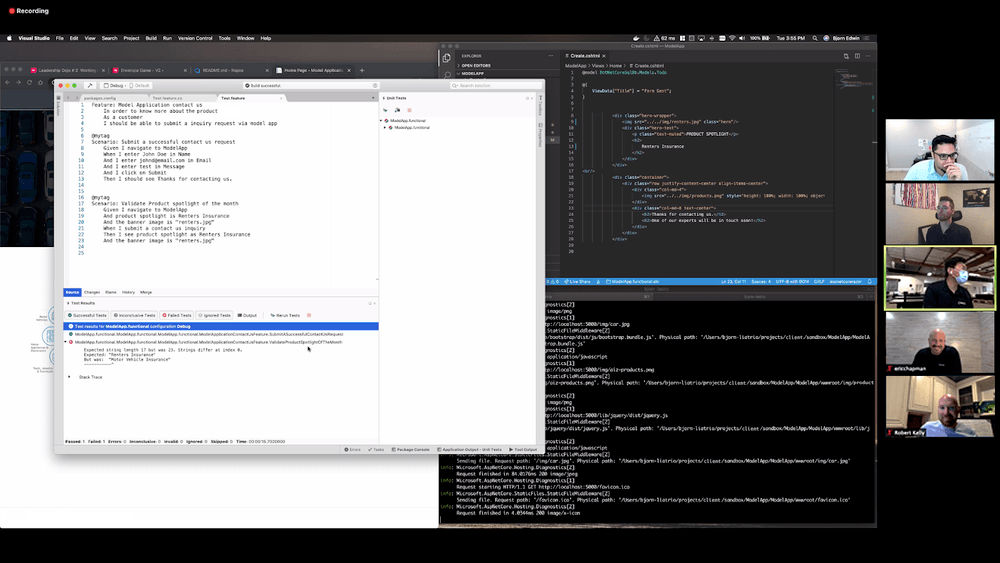Open the Errors pad button

(352, 450)
